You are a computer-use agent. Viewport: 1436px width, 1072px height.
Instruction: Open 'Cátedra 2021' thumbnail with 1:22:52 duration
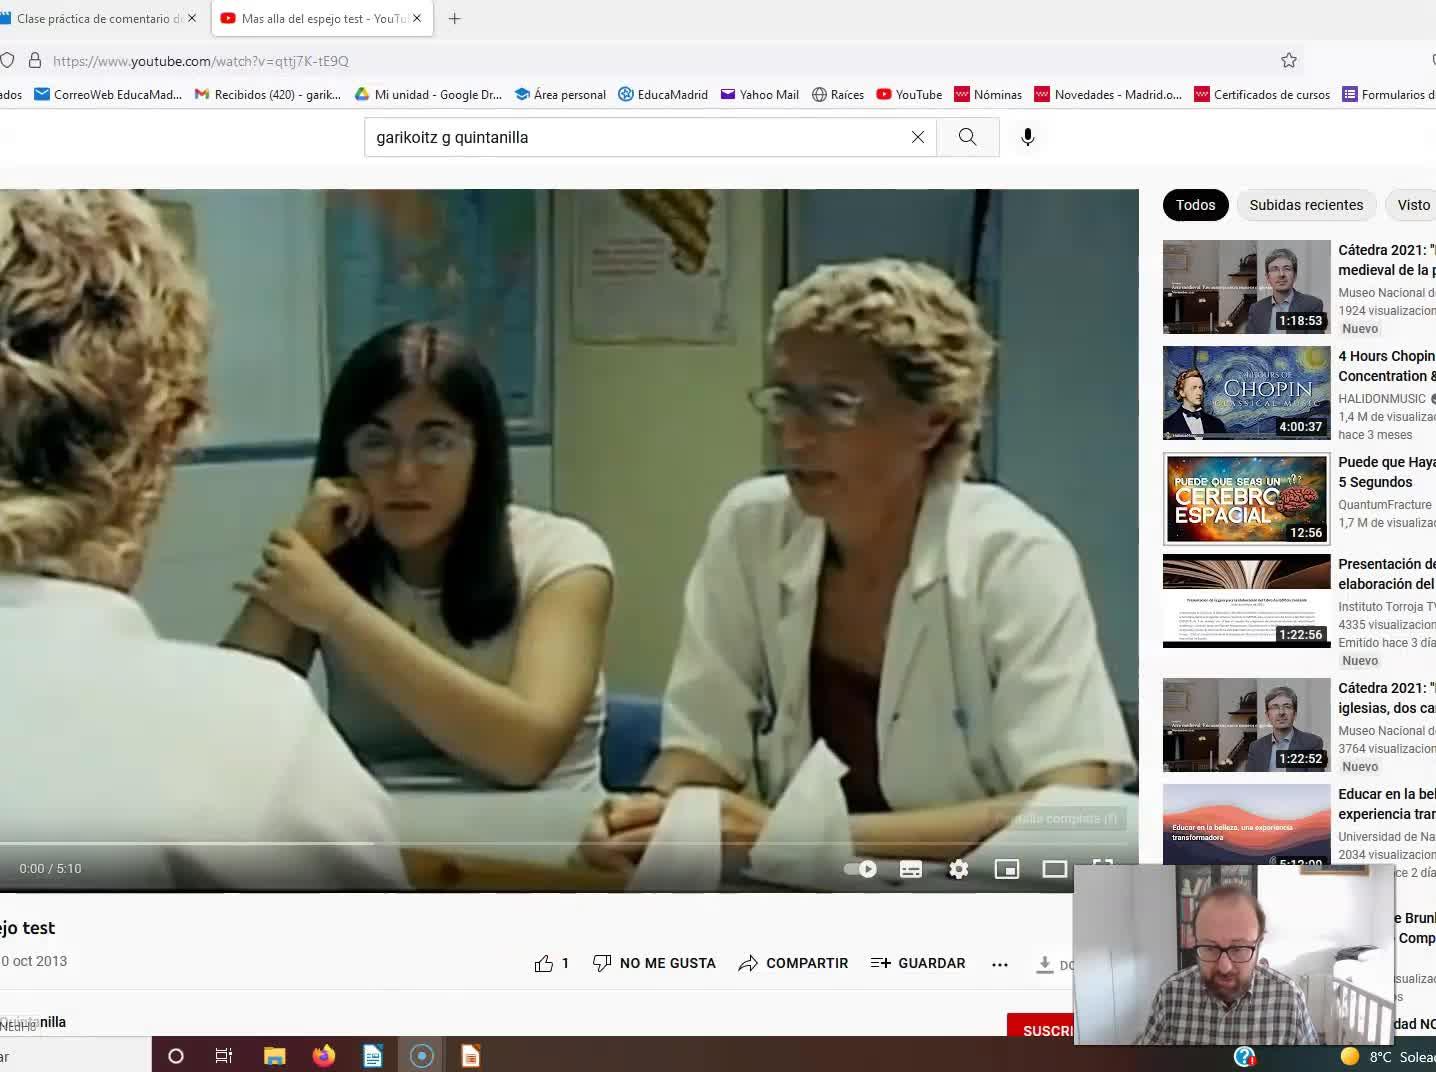pos(1246,725)
